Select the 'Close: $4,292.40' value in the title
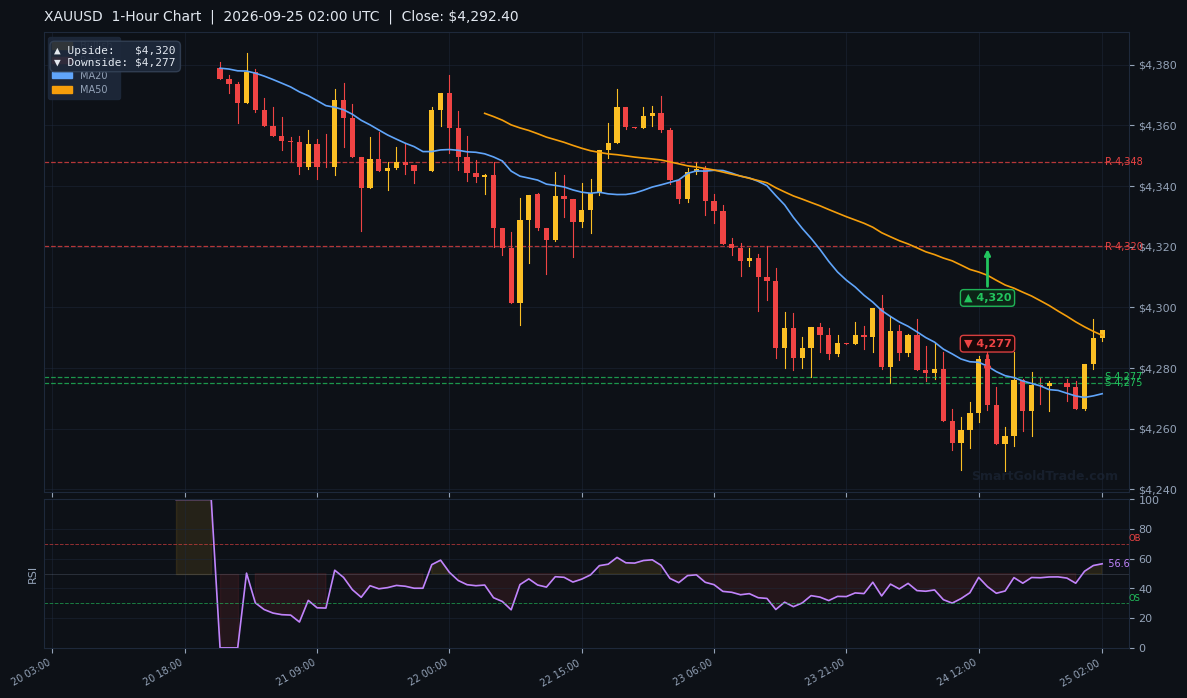1187x698 pixels. [460, 16]
